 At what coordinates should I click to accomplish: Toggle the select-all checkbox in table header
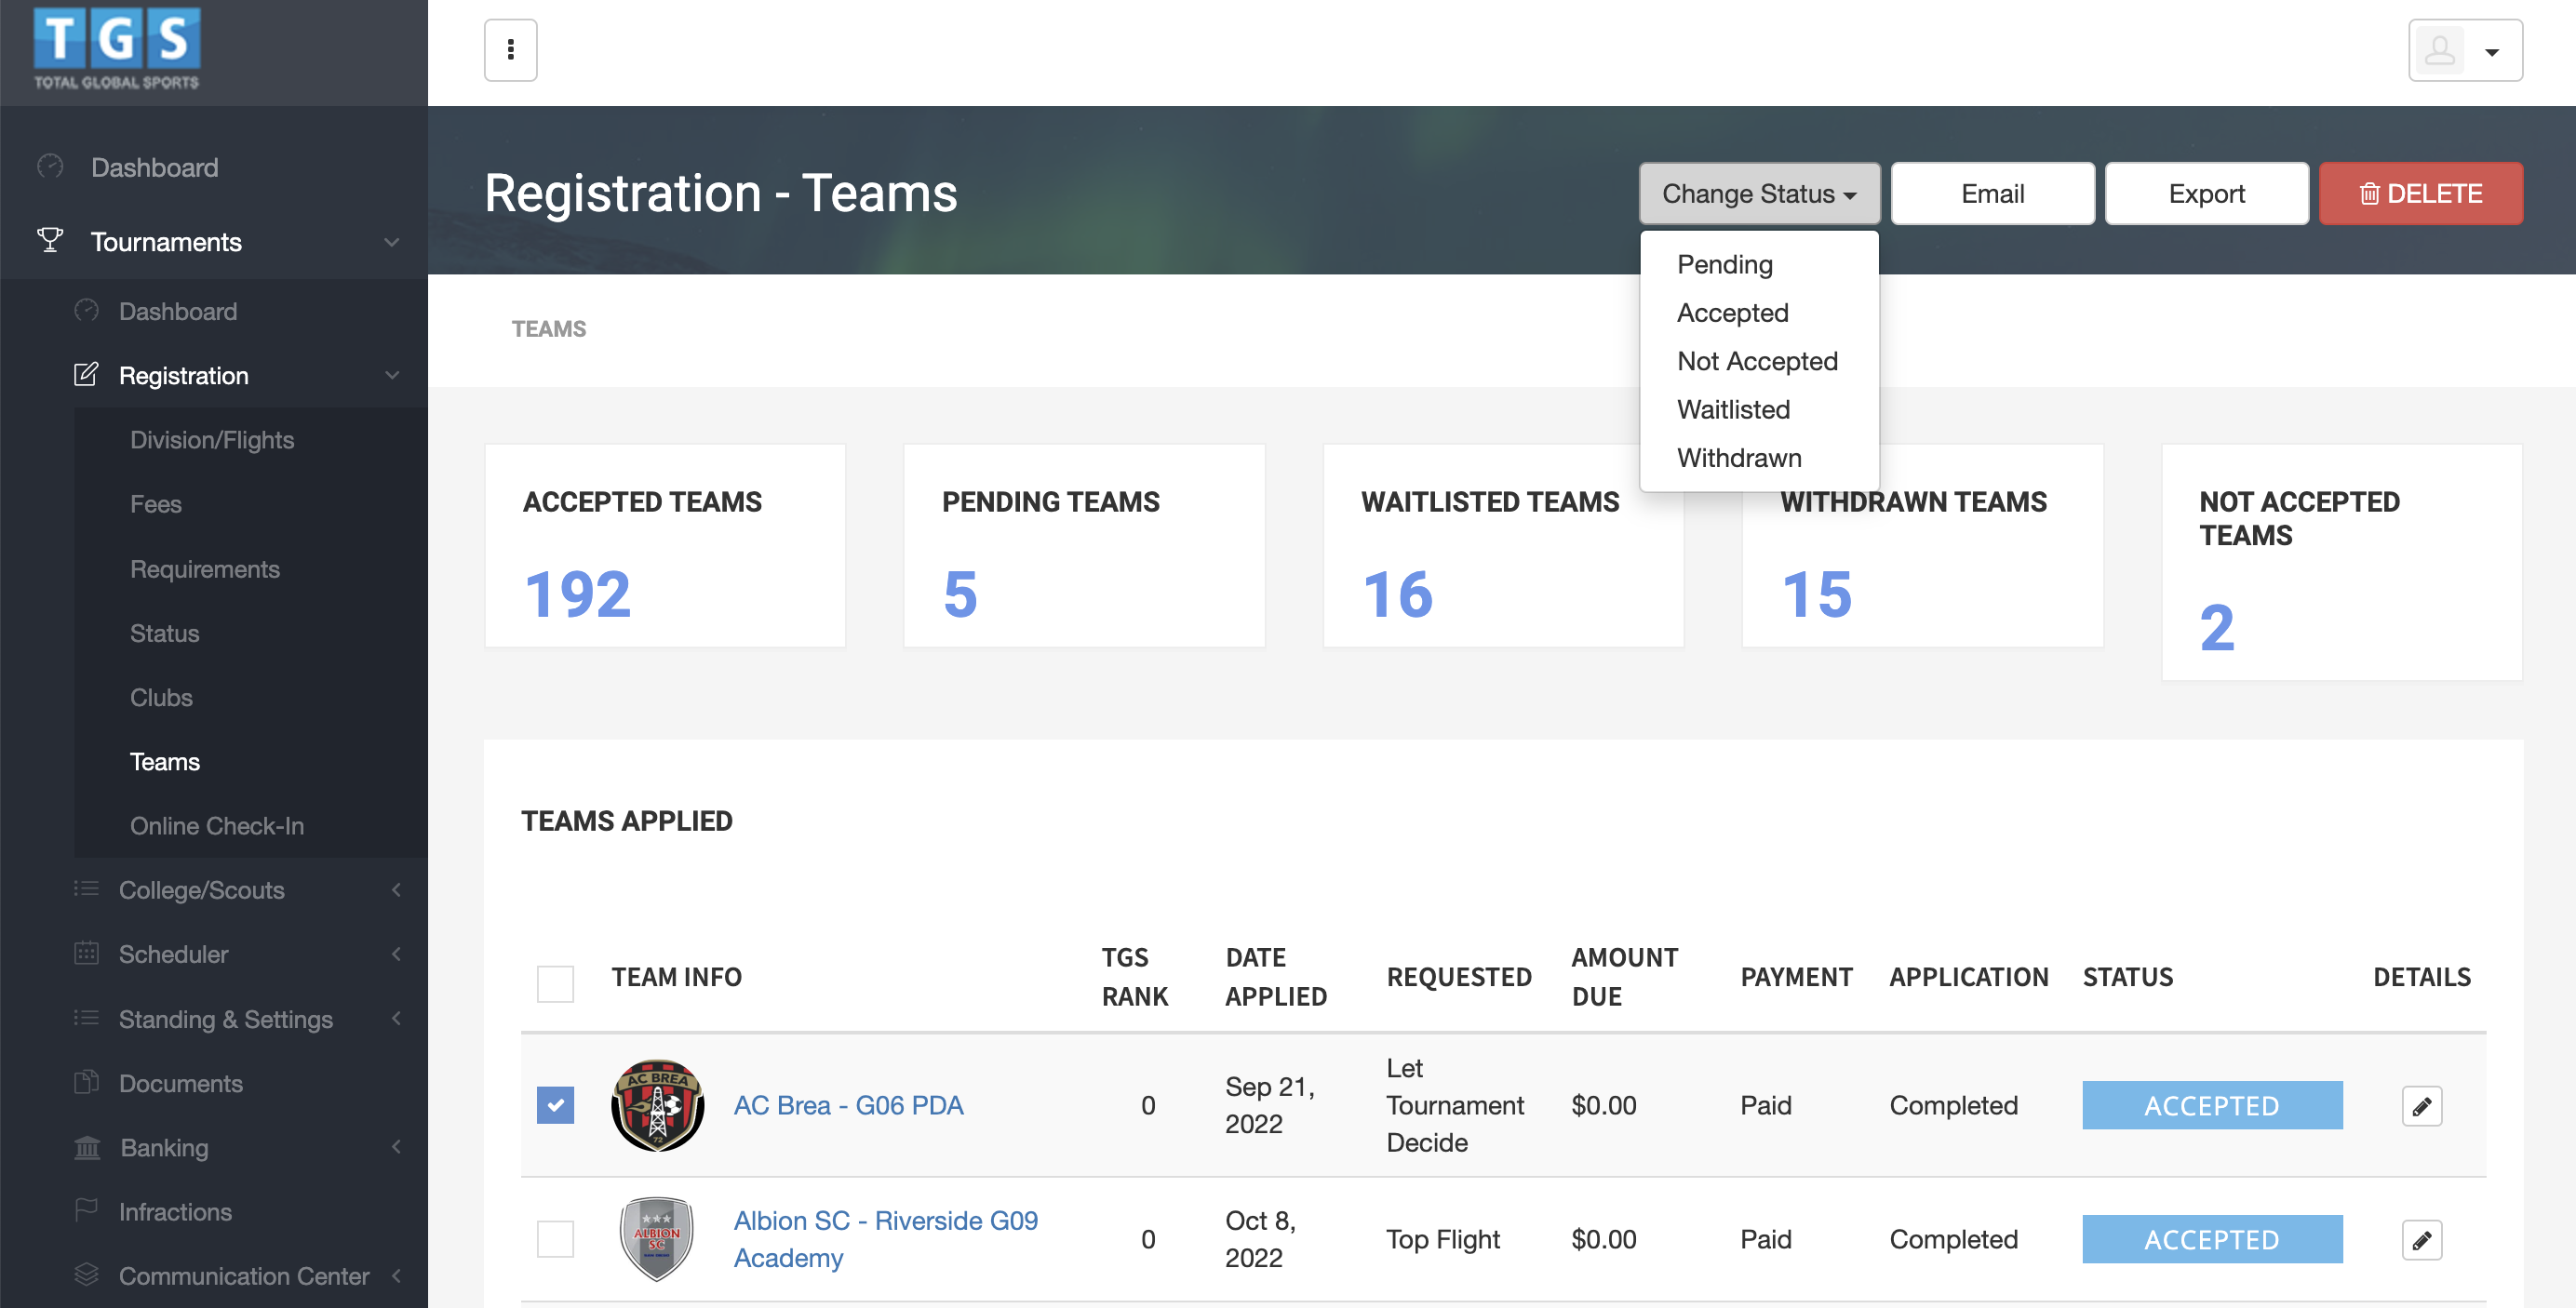tap(555, 984)
